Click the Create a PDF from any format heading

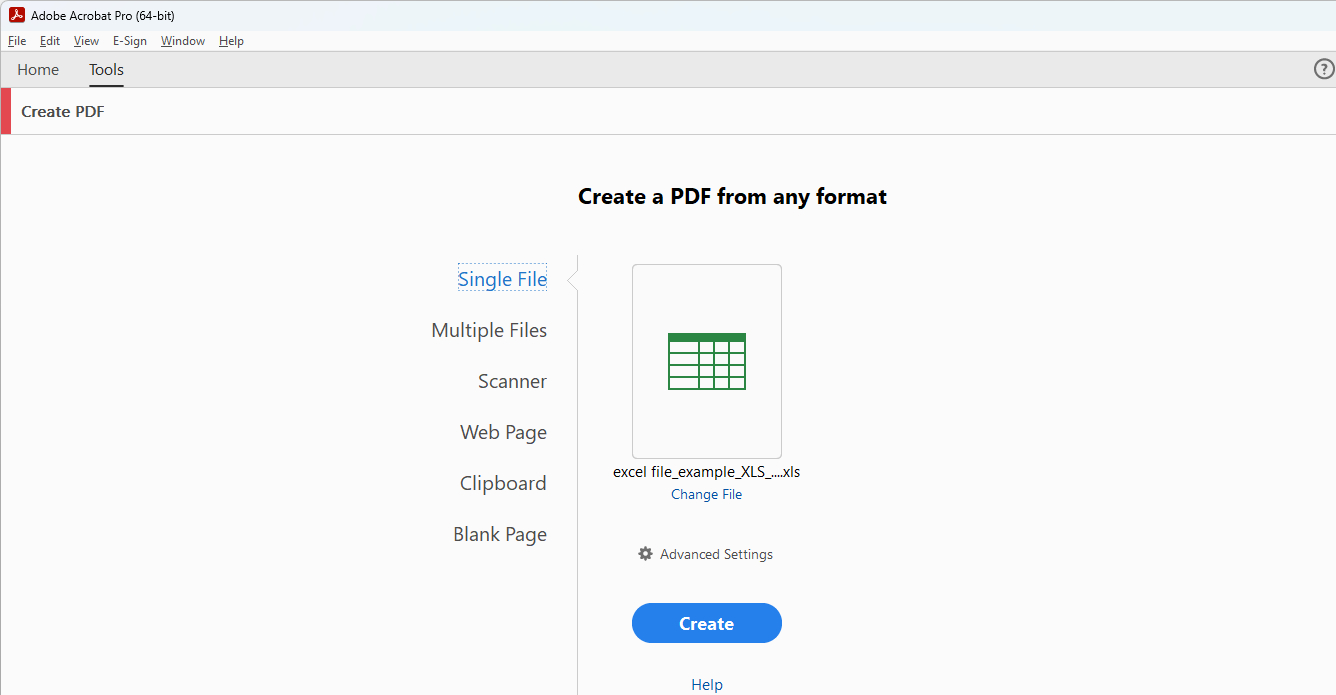[x=732, y=197]
